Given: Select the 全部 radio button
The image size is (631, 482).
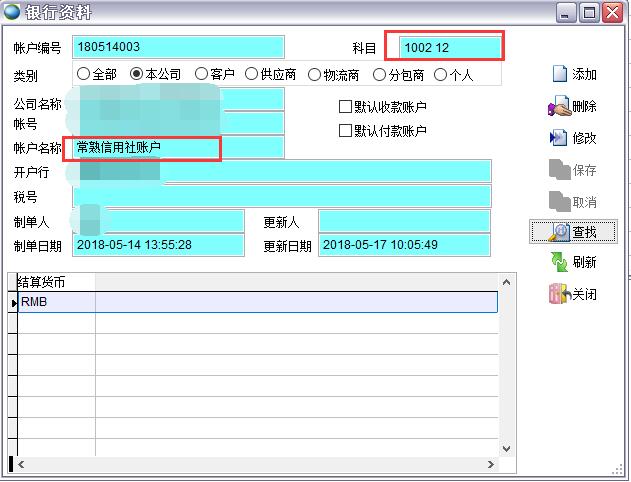Looking at the screenshot, I should click(x=83, y=75).
